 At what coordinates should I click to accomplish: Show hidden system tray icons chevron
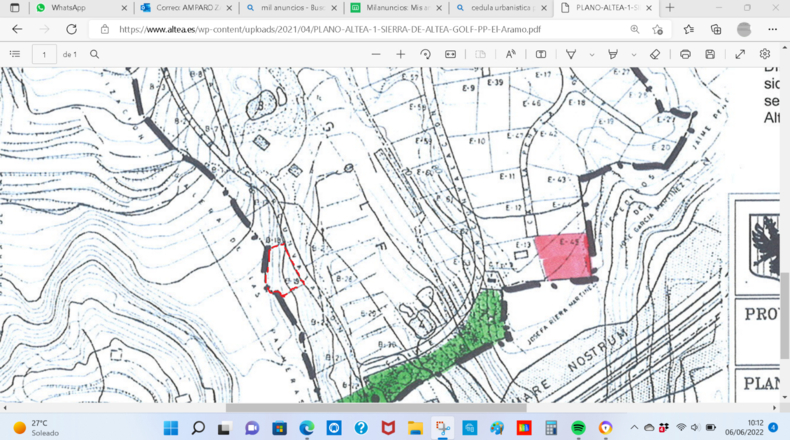[634, 427]
